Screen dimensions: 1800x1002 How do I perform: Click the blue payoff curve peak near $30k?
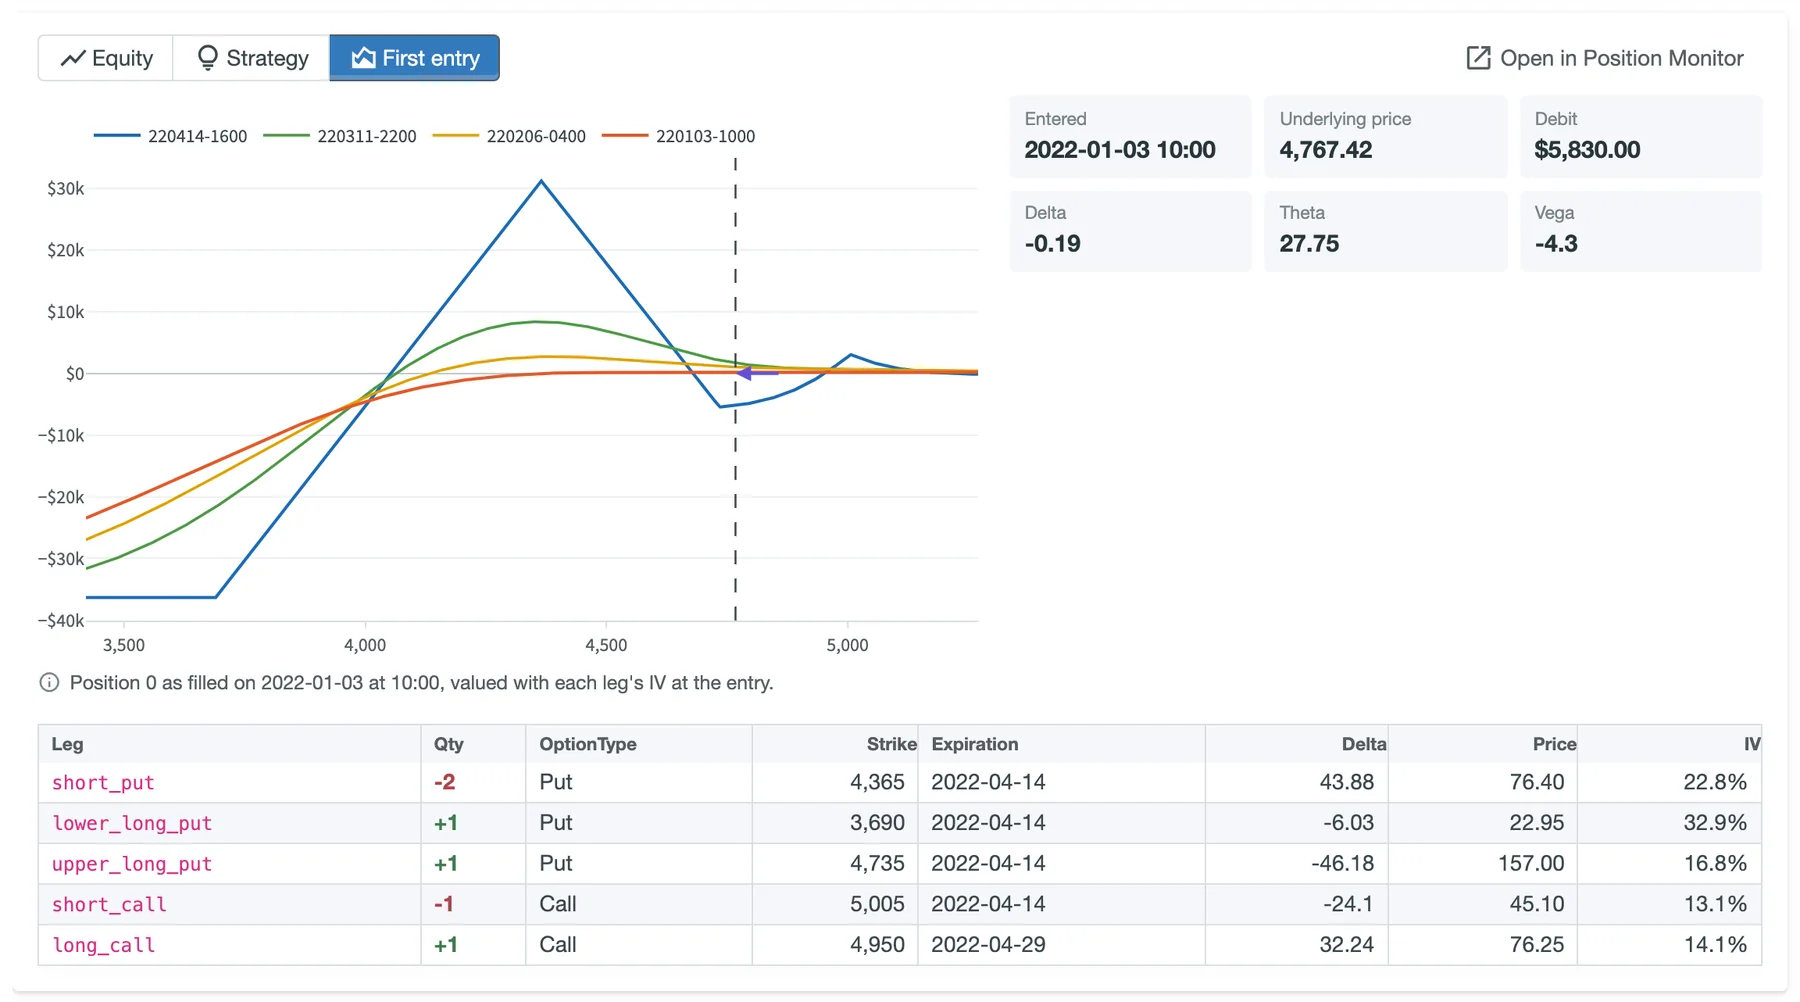tap(541, 181)
